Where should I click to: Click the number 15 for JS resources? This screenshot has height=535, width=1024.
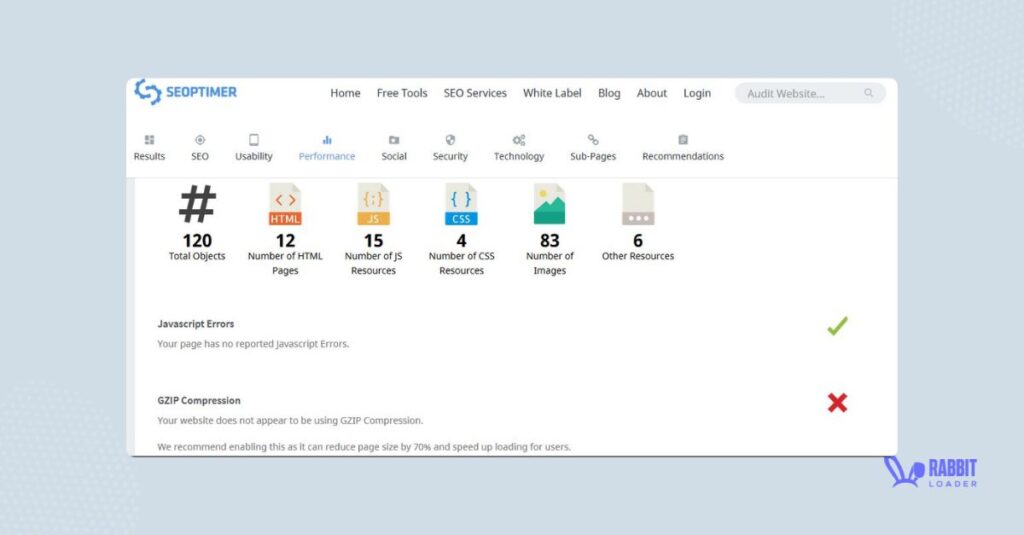[374, 240]
